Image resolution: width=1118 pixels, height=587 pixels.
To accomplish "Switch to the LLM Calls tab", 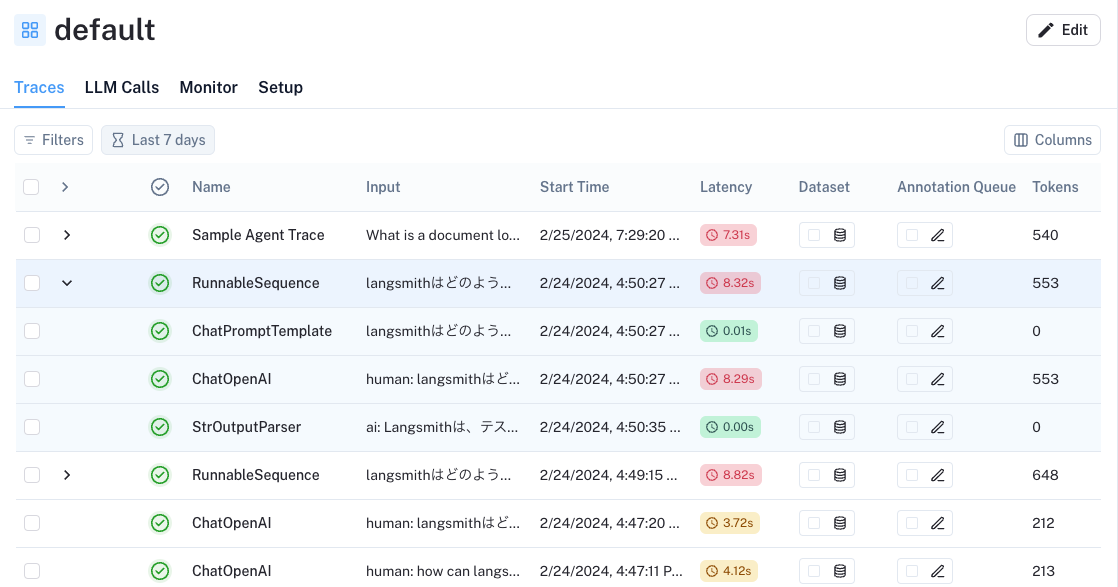I will pyautogui.click(x=122, y=88).
